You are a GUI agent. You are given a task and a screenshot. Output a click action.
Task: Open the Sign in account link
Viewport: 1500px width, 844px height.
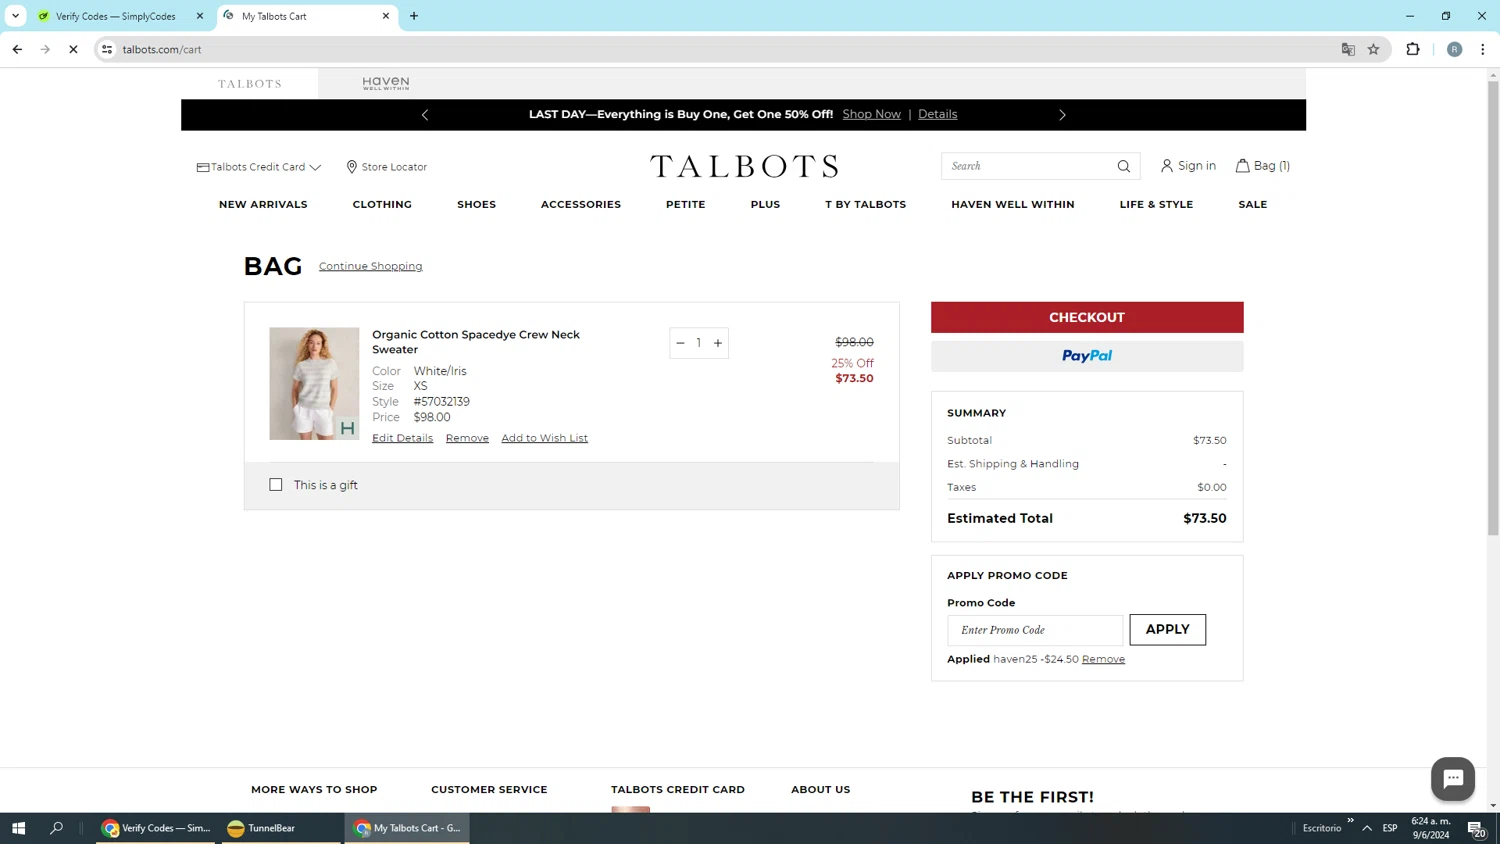pyautogui.click(x=1188, y=166)
